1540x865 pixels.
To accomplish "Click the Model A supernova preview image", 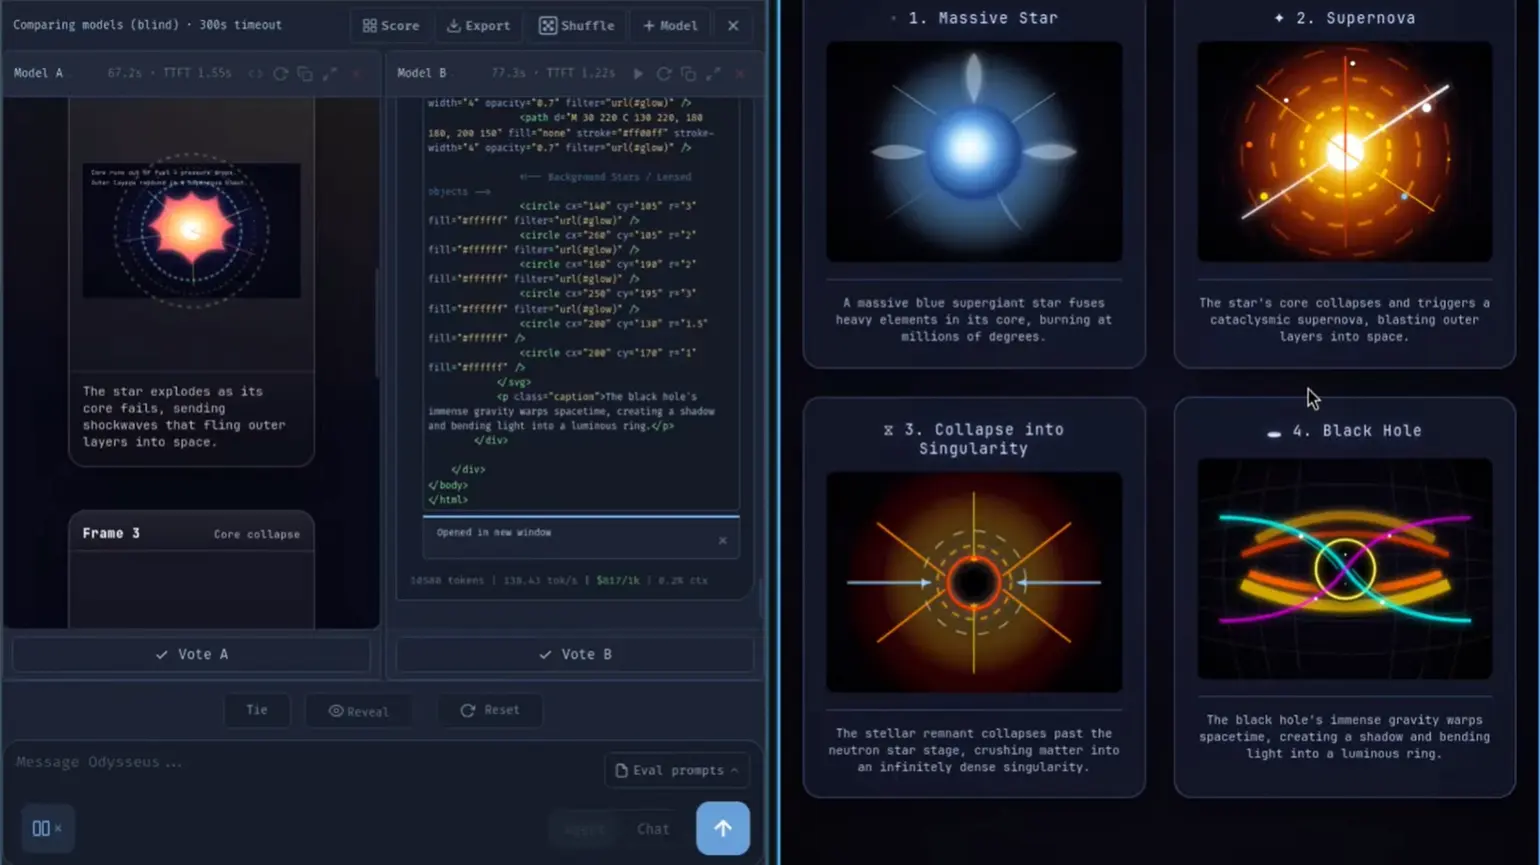I will (x=191, y=230).
